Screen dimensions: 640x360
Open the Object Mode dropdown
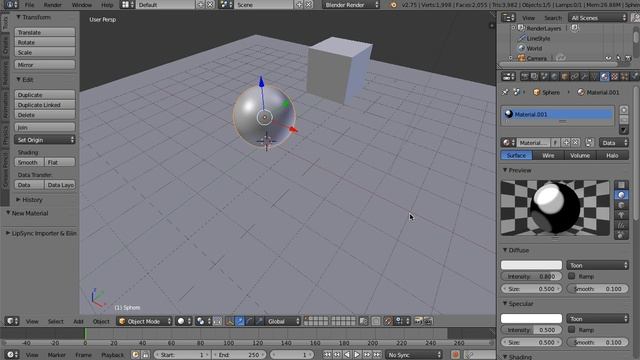(144, 321)
